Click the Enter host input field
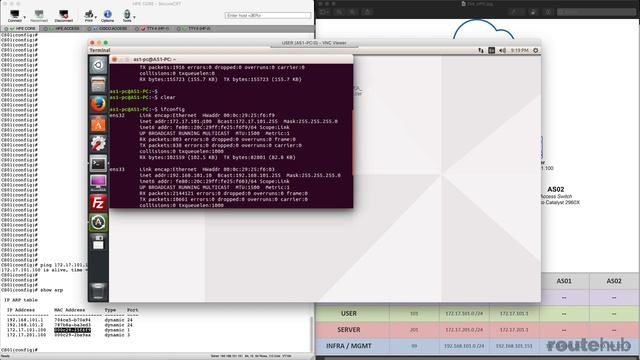 click(268, 16)
